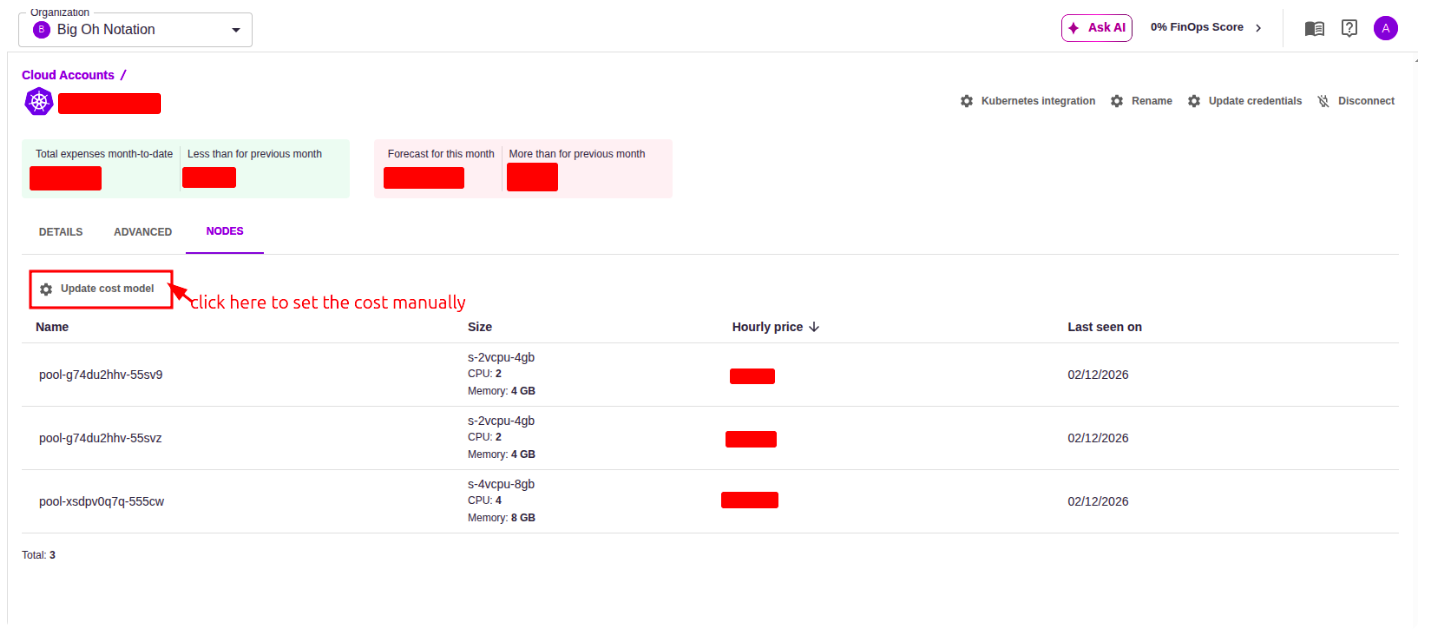Select the NODES tab
The height and width of the screenshot is (638, 1445).
click(225, 232)
